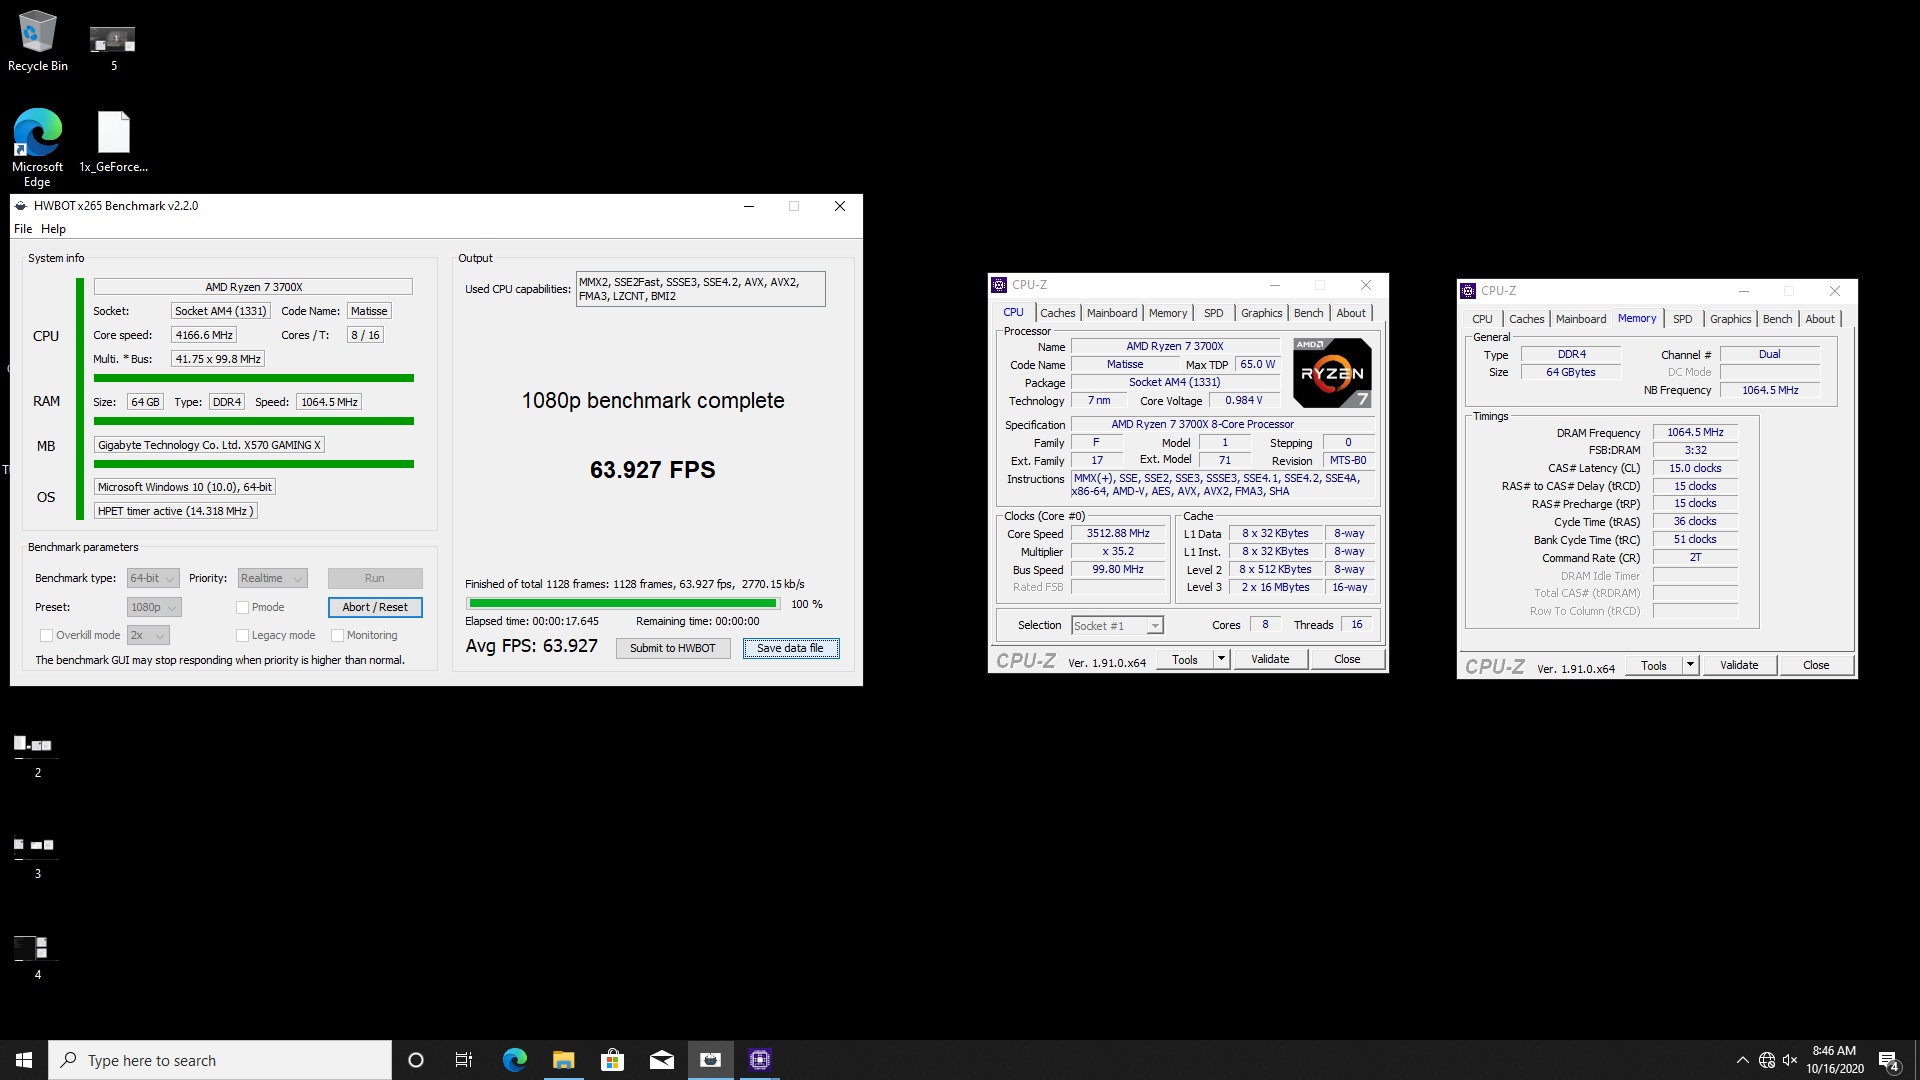Click the CPU-Z title icon in the Memory tab window
Viewport: 1920px width, 1080px height.
pyautogui.click(x=1468, y=291)
